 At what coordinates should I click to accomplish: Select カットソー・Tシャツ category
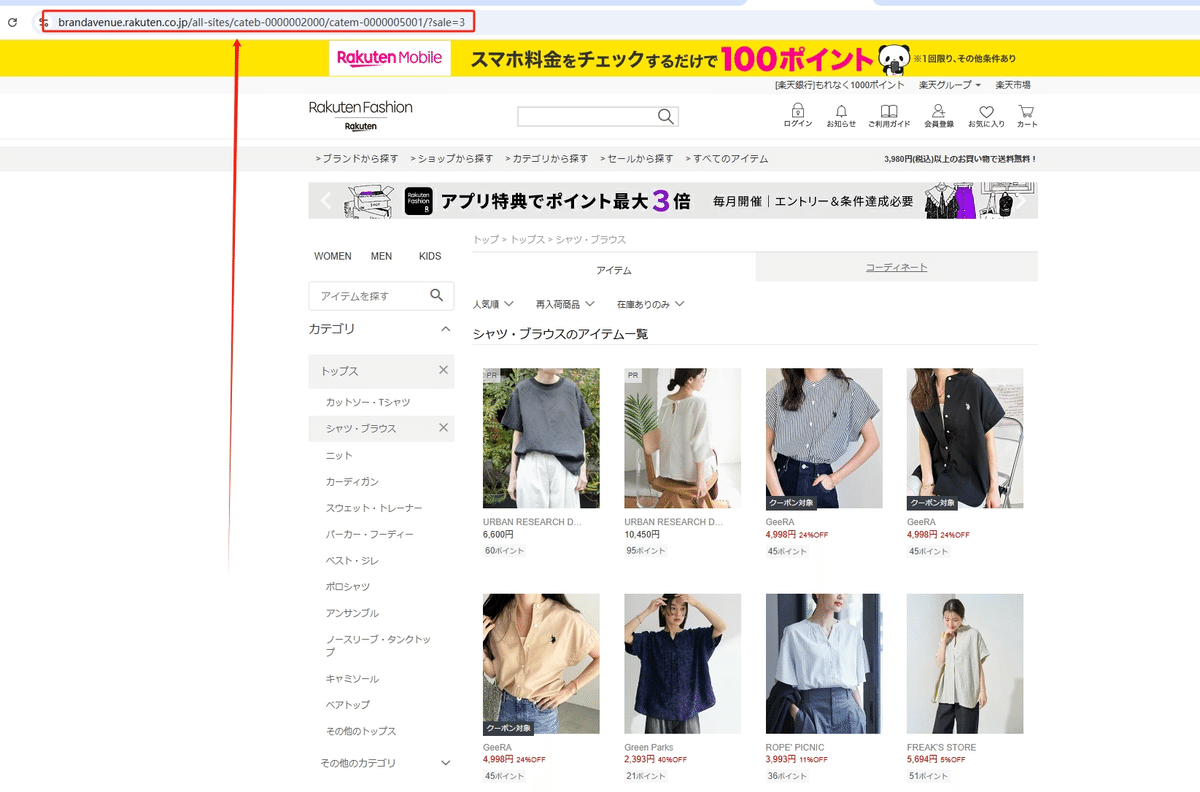click(368, 402)
